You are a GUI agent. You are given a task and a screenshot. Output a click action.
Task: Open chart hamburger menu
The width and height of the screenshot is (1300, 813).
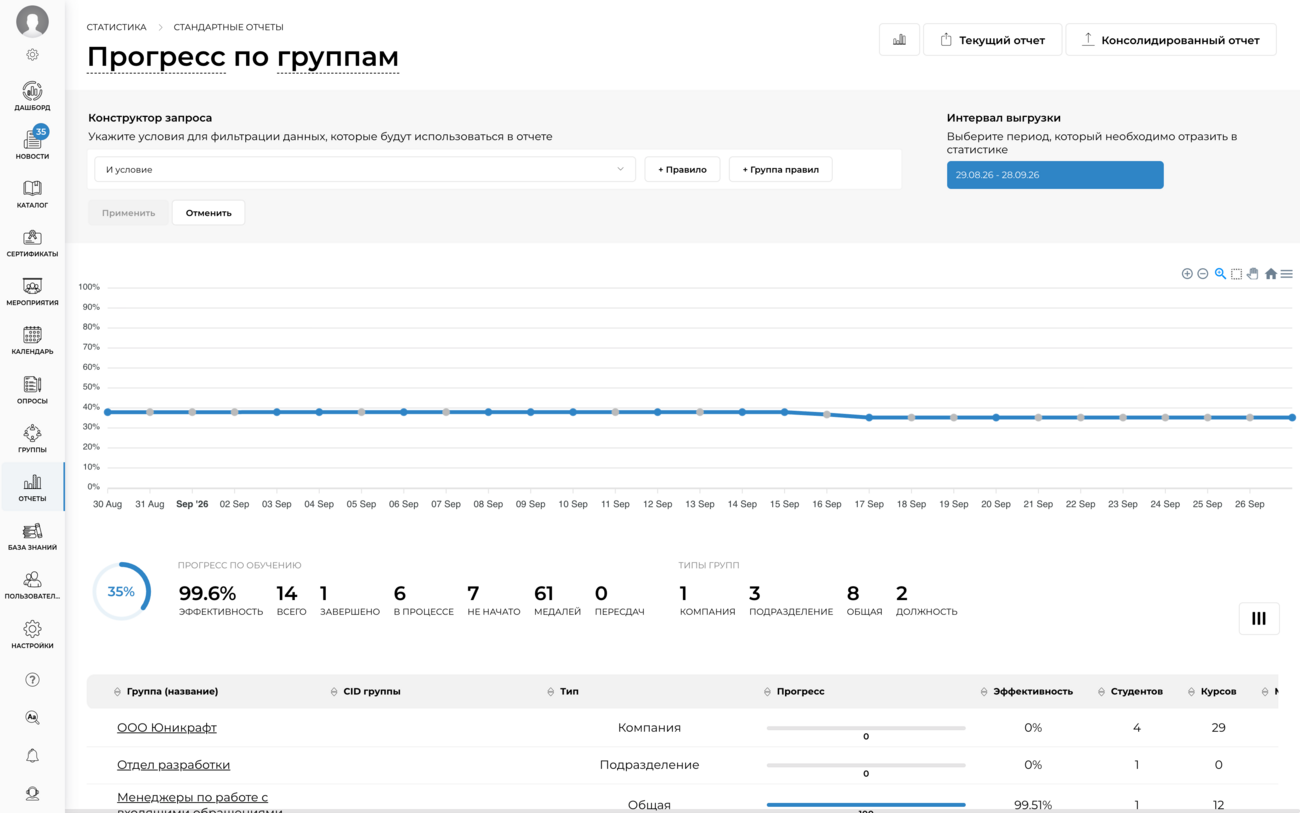(1287, 274)
